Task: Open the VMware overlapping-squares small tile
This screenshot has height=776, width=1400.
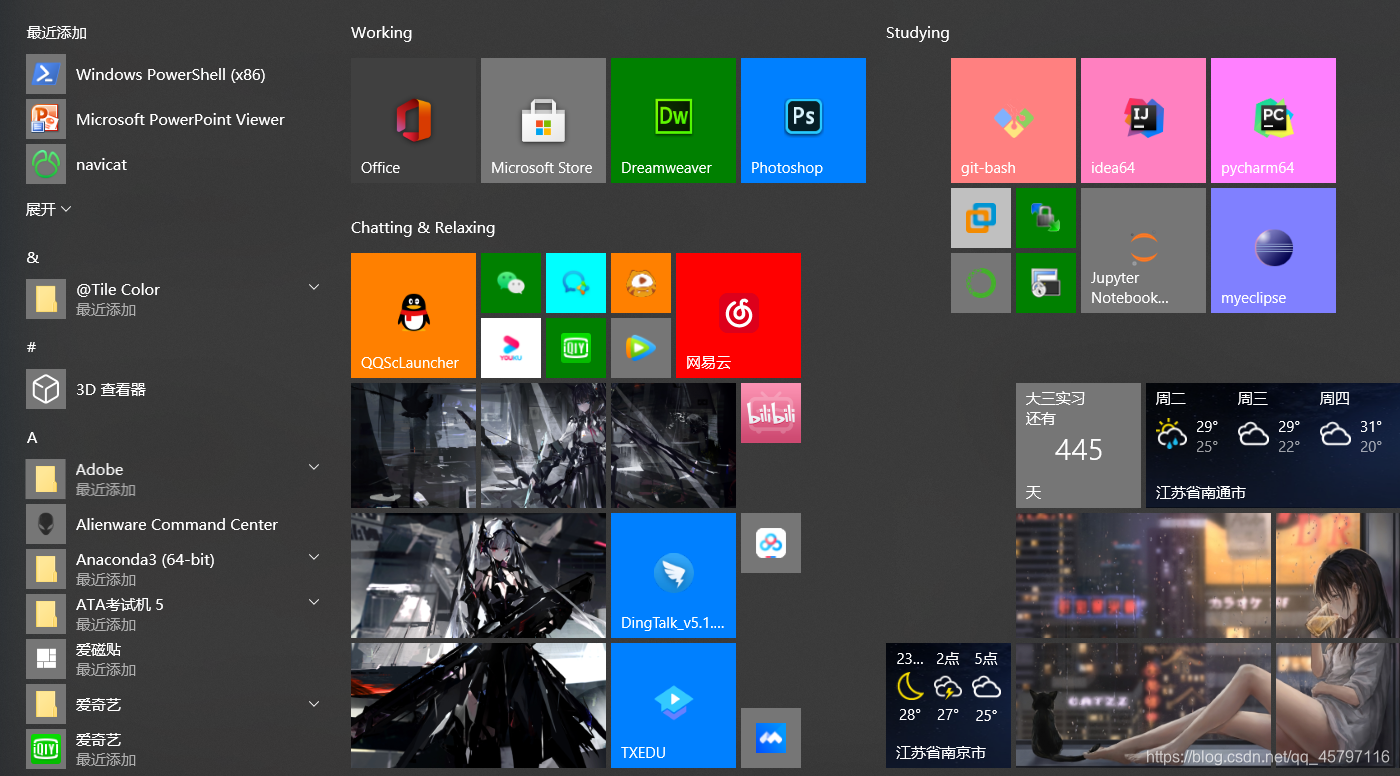Action: pyautogui.click(x=981, y=218)
